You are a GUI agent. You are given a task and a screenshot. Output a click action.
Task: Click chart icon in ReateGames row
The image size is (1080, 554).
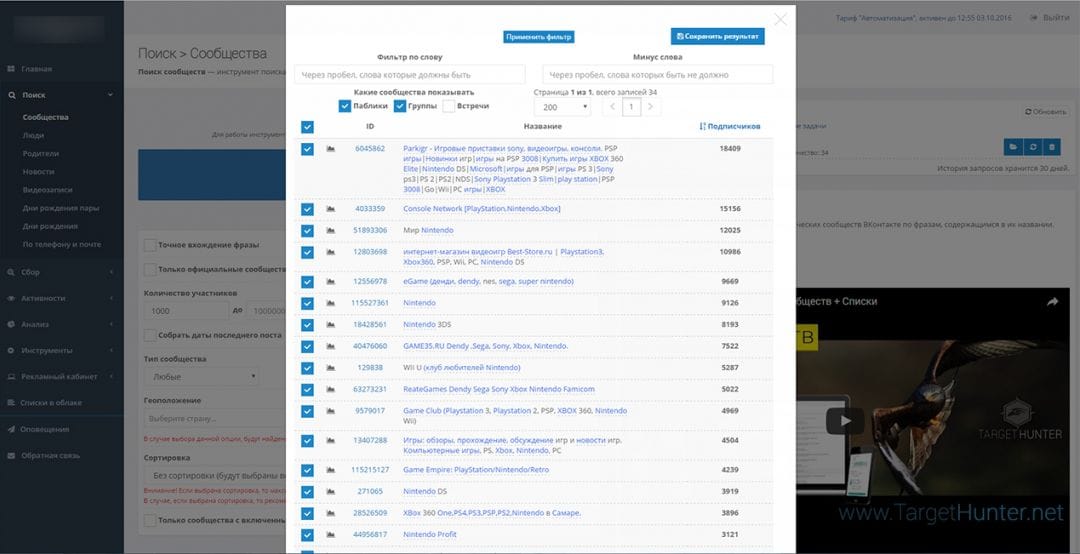[331, 389]
